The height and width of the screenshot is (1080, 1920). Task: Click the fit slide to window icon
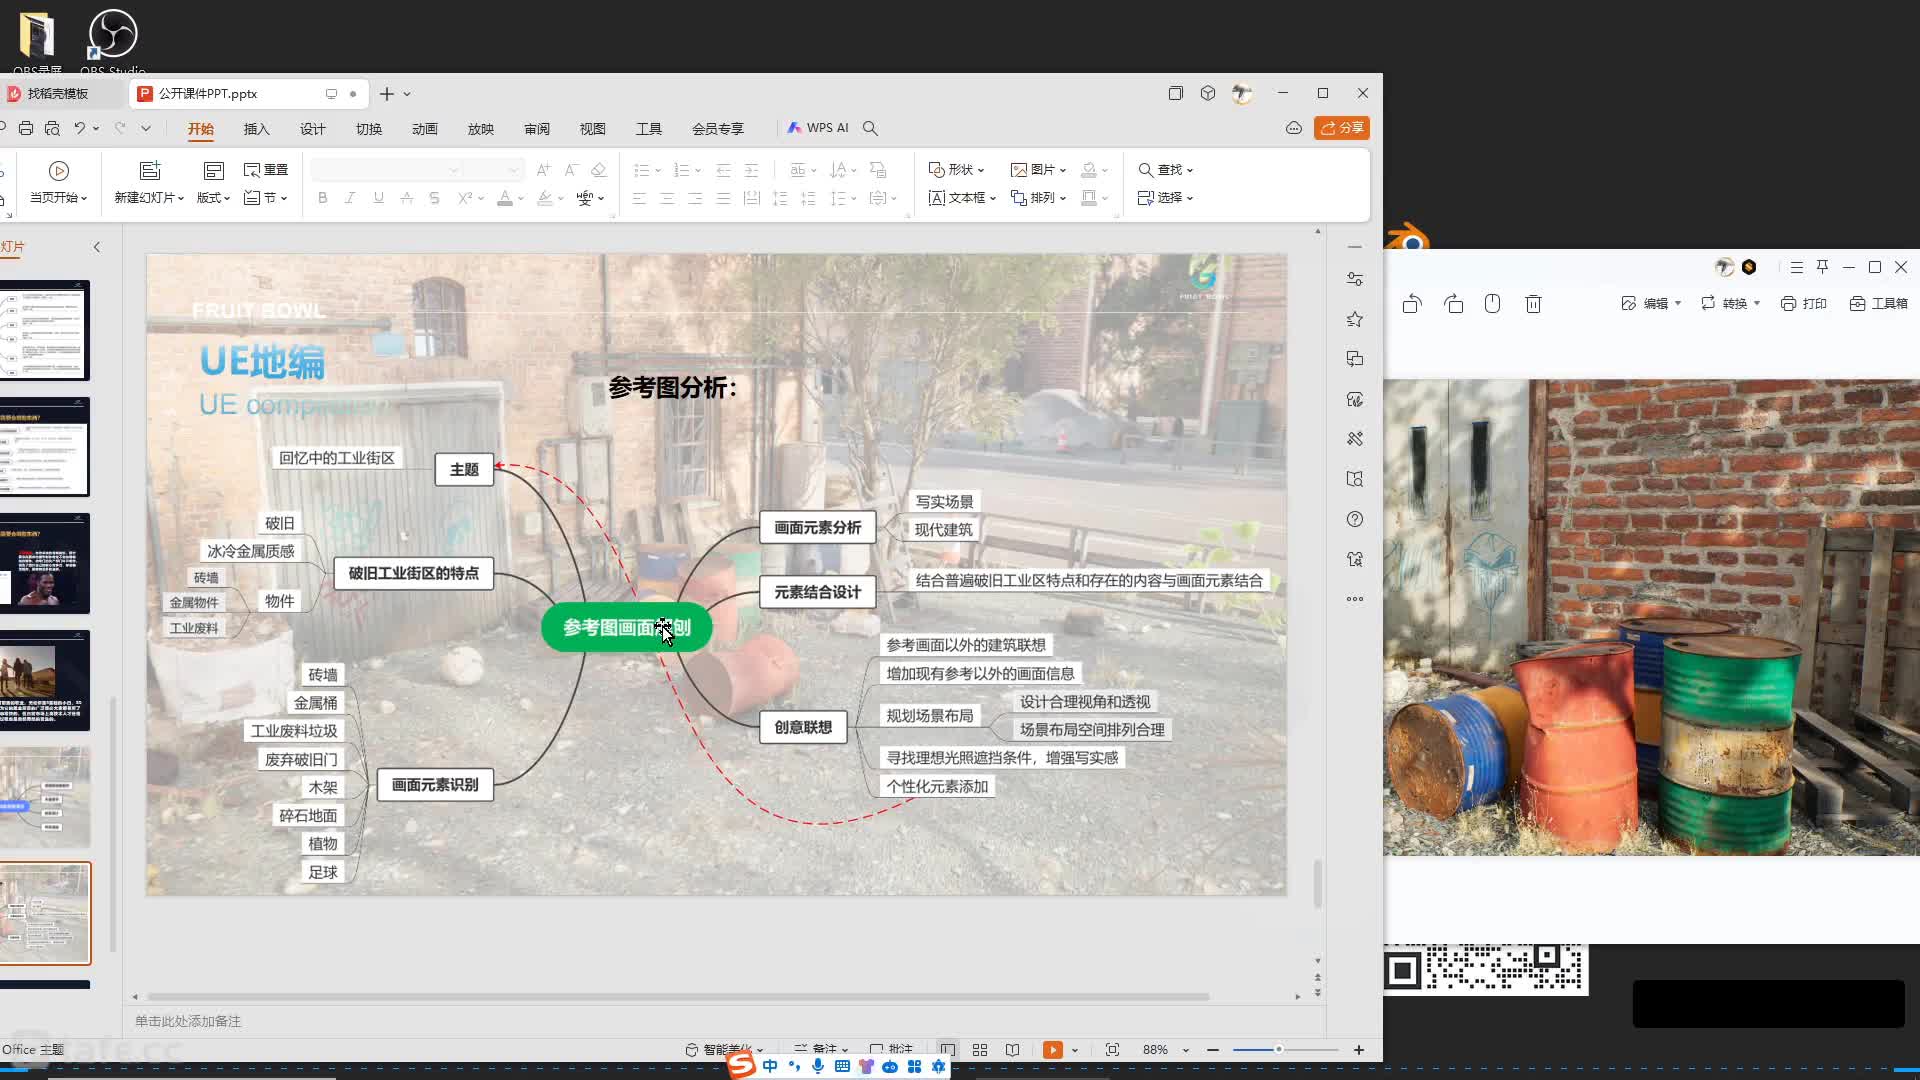tap(1112, 1050)
